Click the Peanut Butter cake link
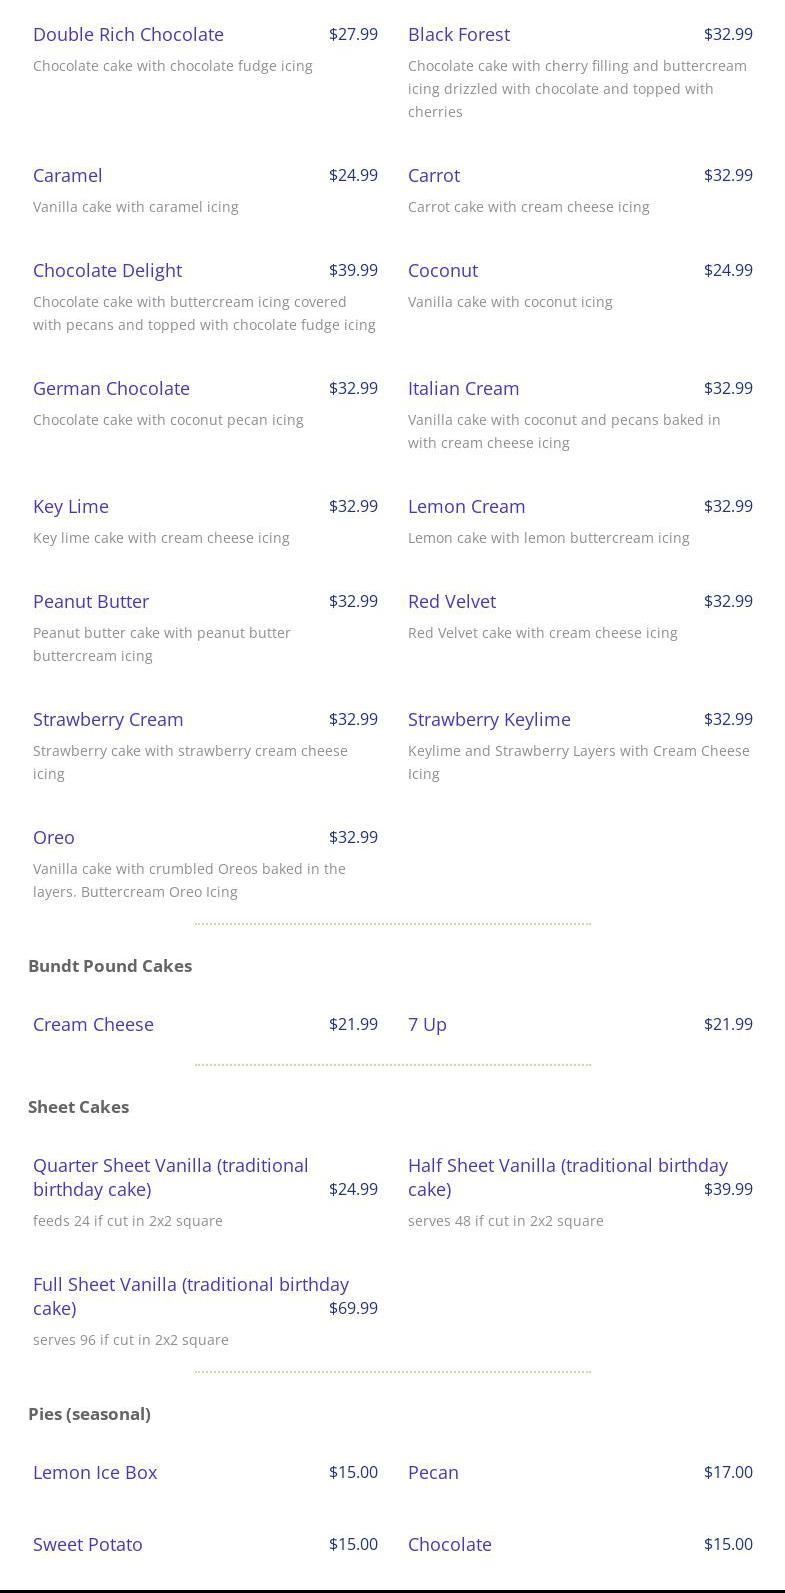This screenshot has height=1593, width=785. coord(91,601)
